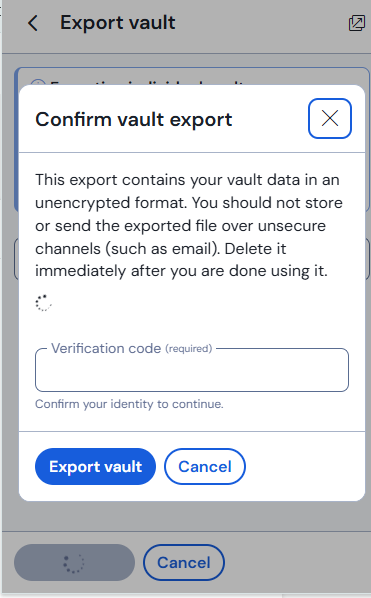The width and height of the screenshot is (371, 598).
Task: Focus the Verification code input field
Action: (192, 370)
